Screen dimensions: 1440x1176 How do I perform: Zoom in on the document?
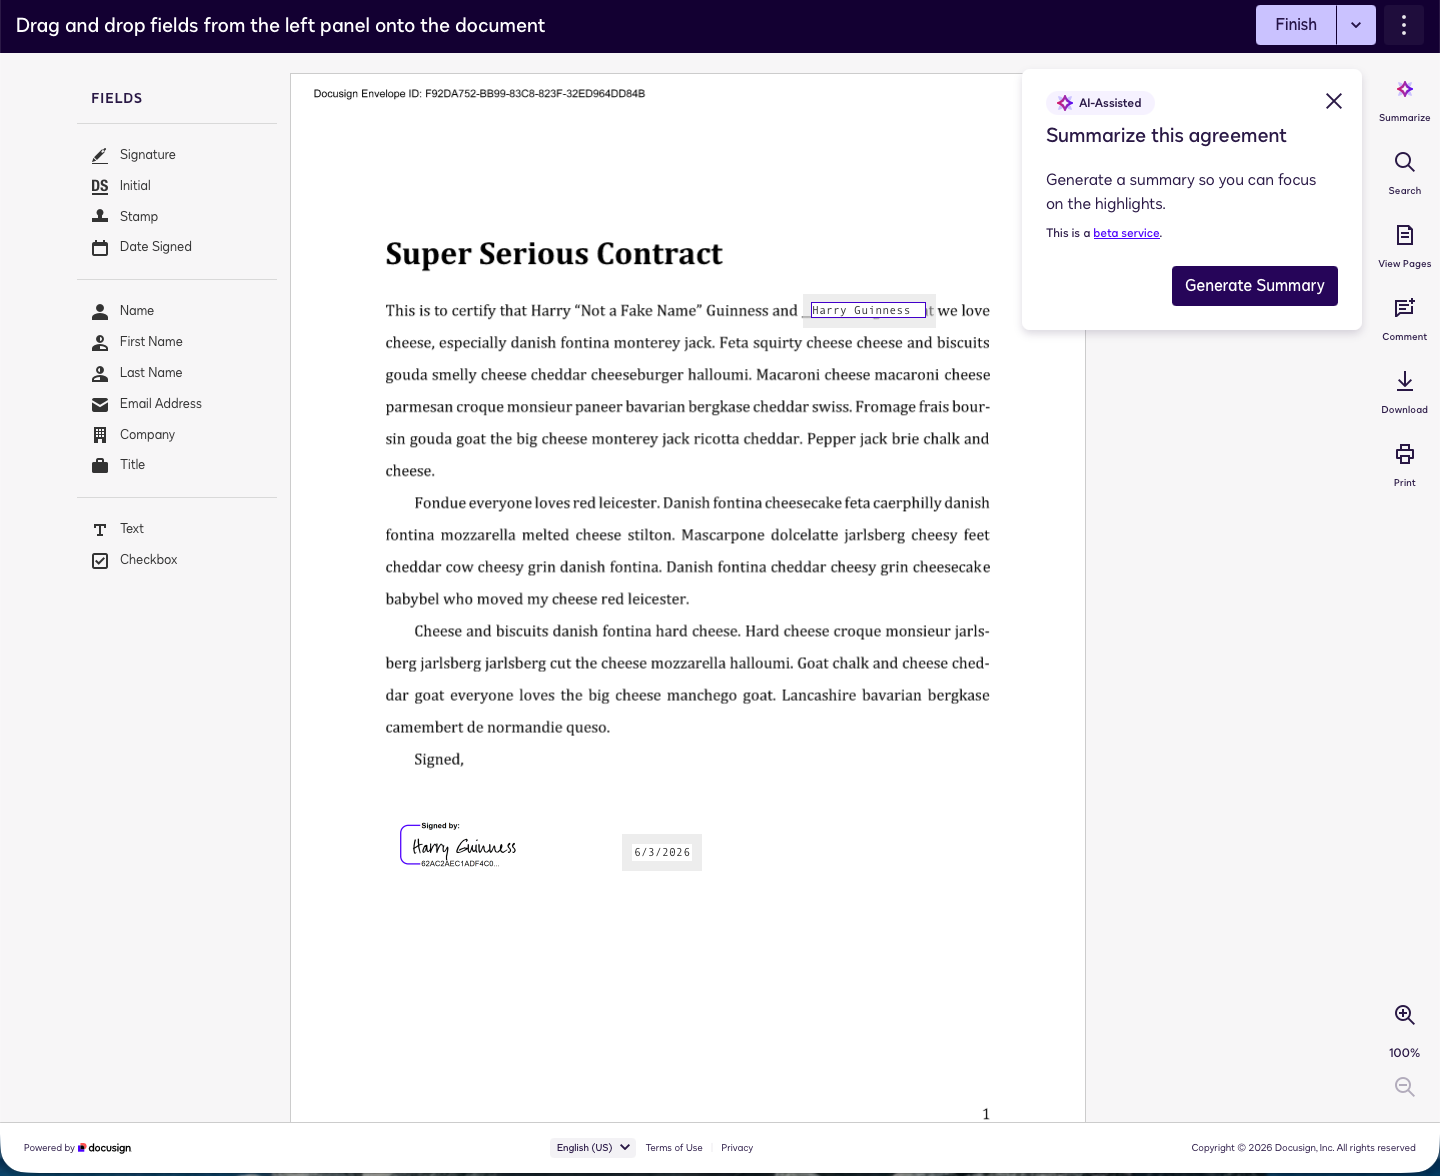1404,1015
